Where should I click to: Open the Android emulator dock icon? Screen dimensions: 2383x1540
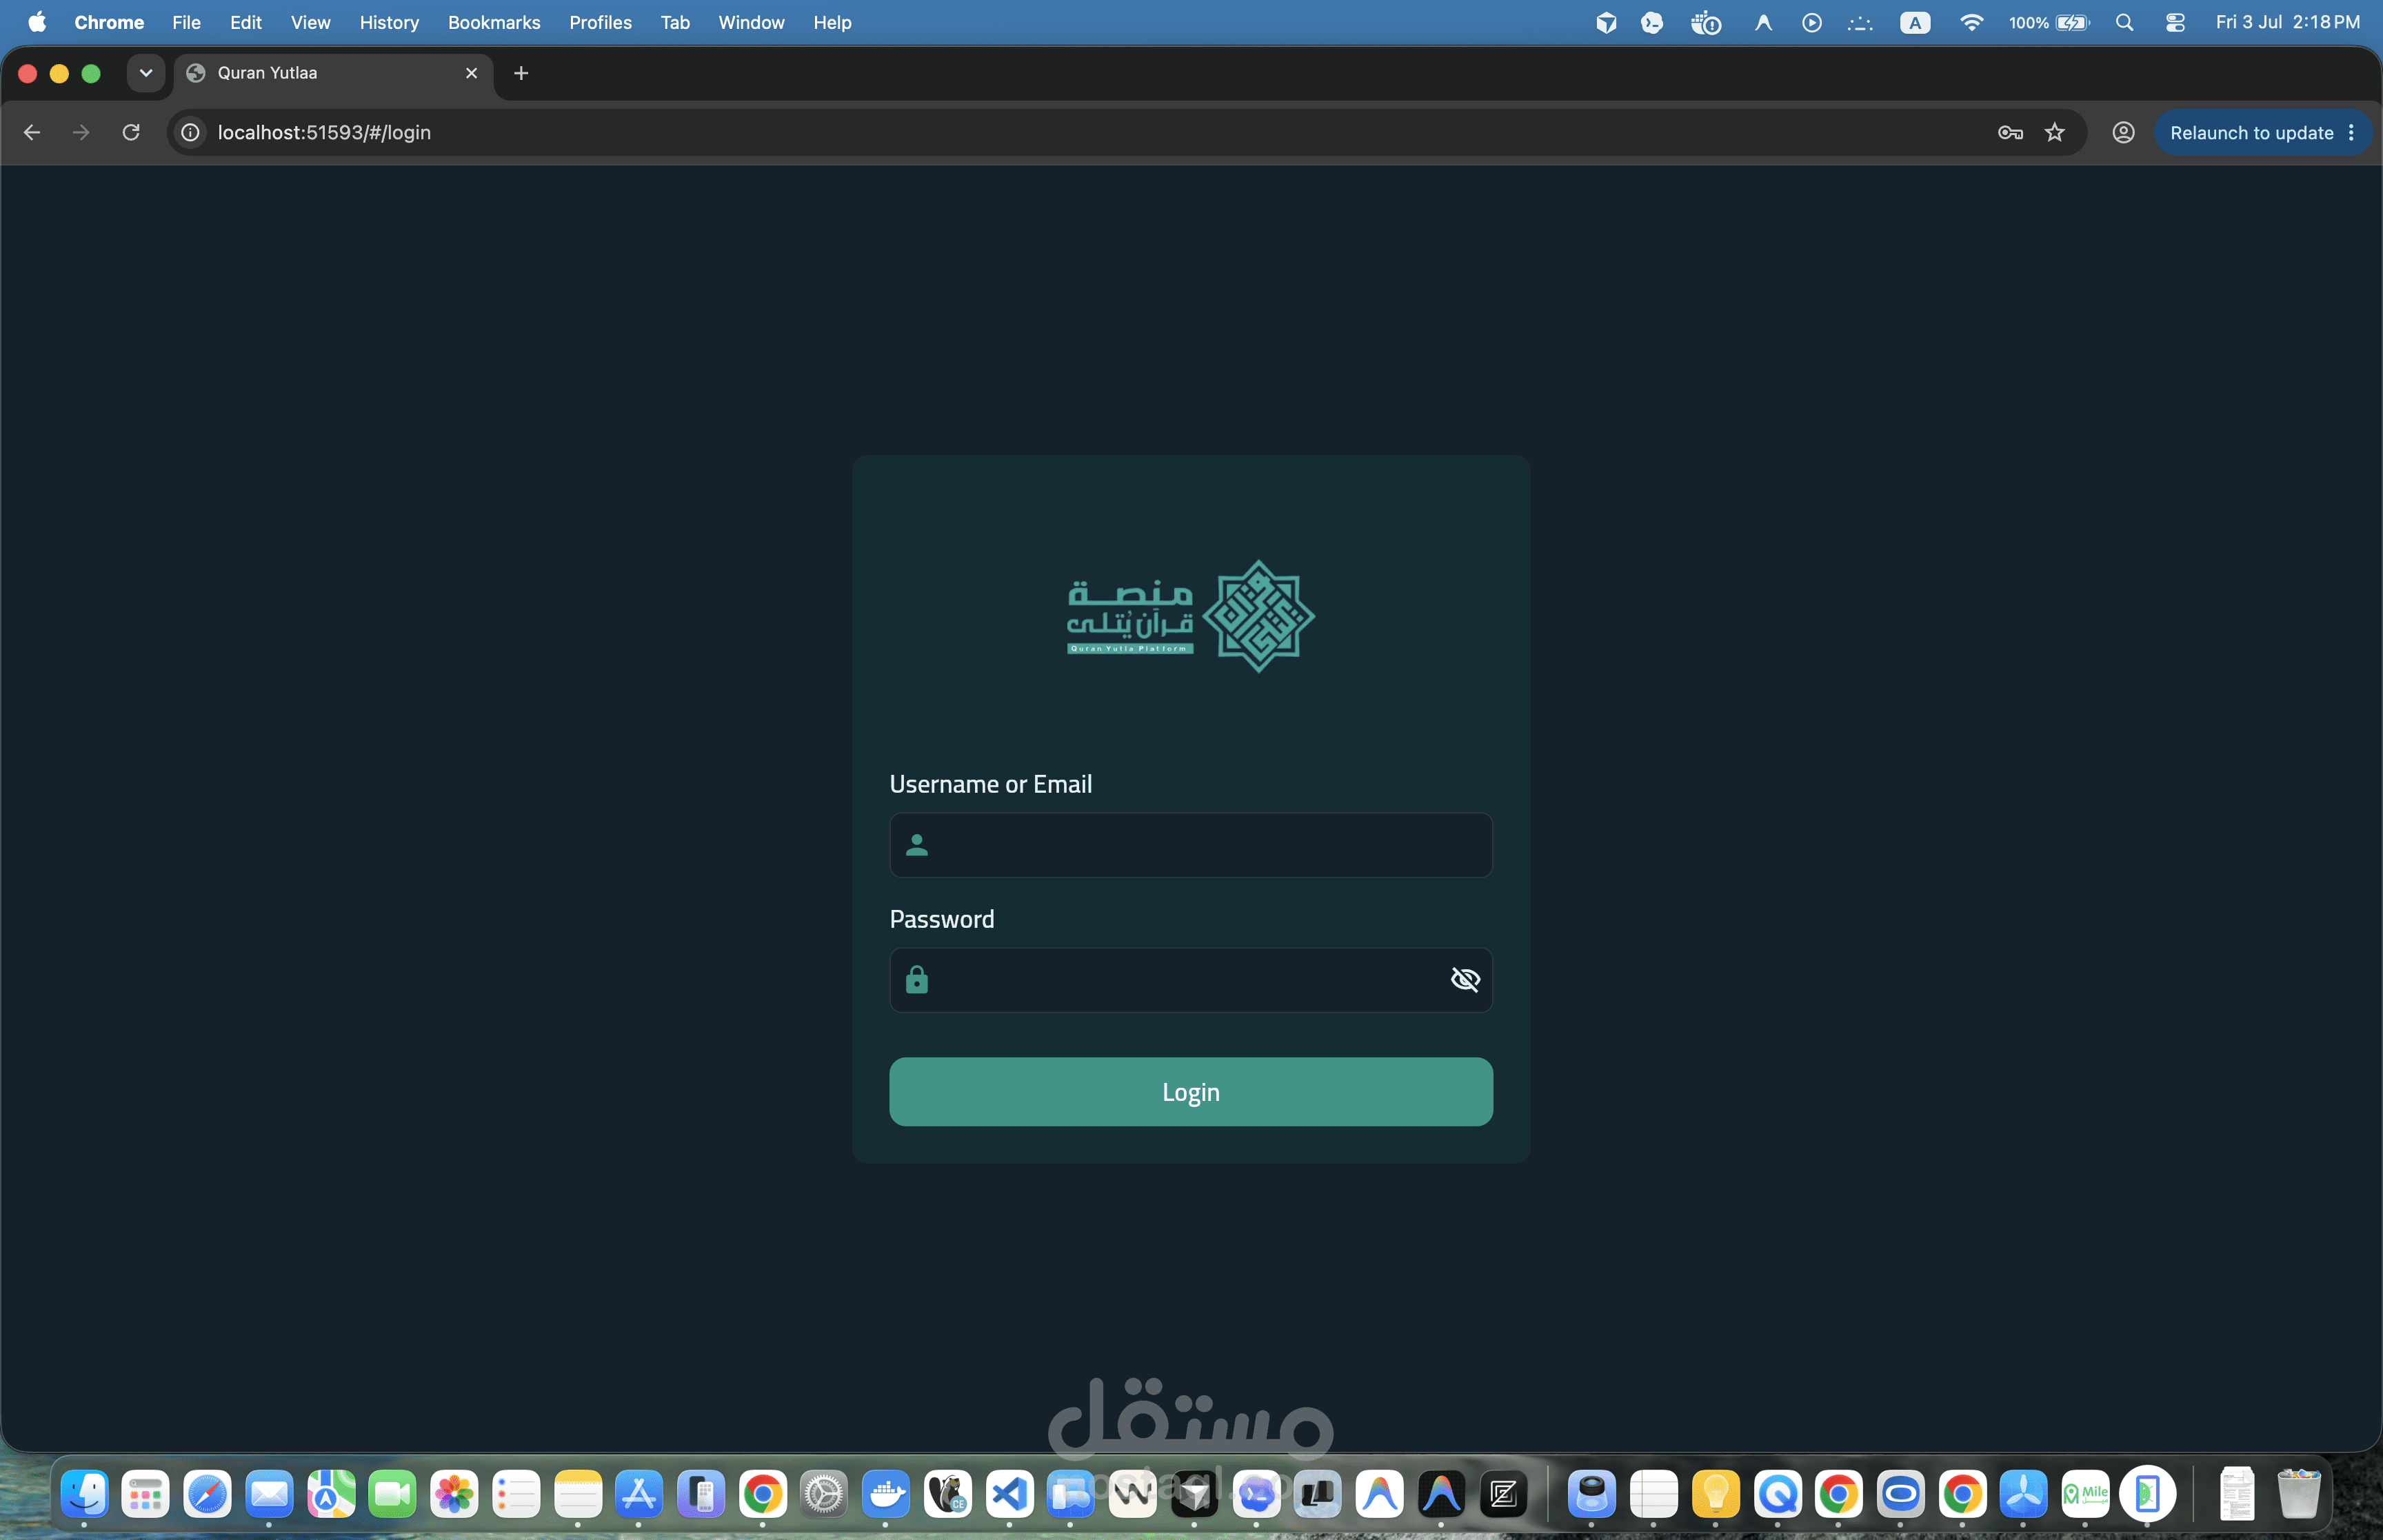click(x=2147, y=1494)
